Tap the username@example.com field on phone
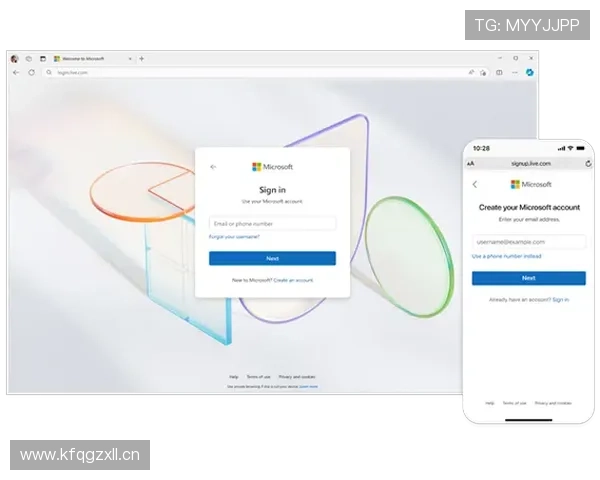Screen dimensions: 600x480 529,241
